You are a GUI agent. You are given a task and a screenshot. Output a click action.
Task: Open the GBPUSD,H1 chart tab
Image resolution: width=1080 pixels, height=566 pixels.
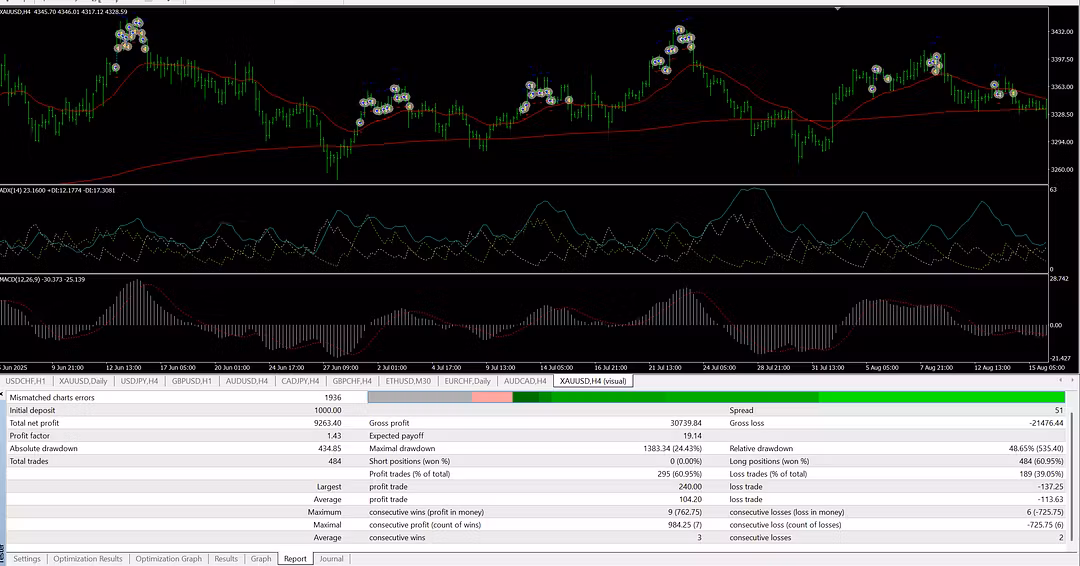[x=191, y=381]
